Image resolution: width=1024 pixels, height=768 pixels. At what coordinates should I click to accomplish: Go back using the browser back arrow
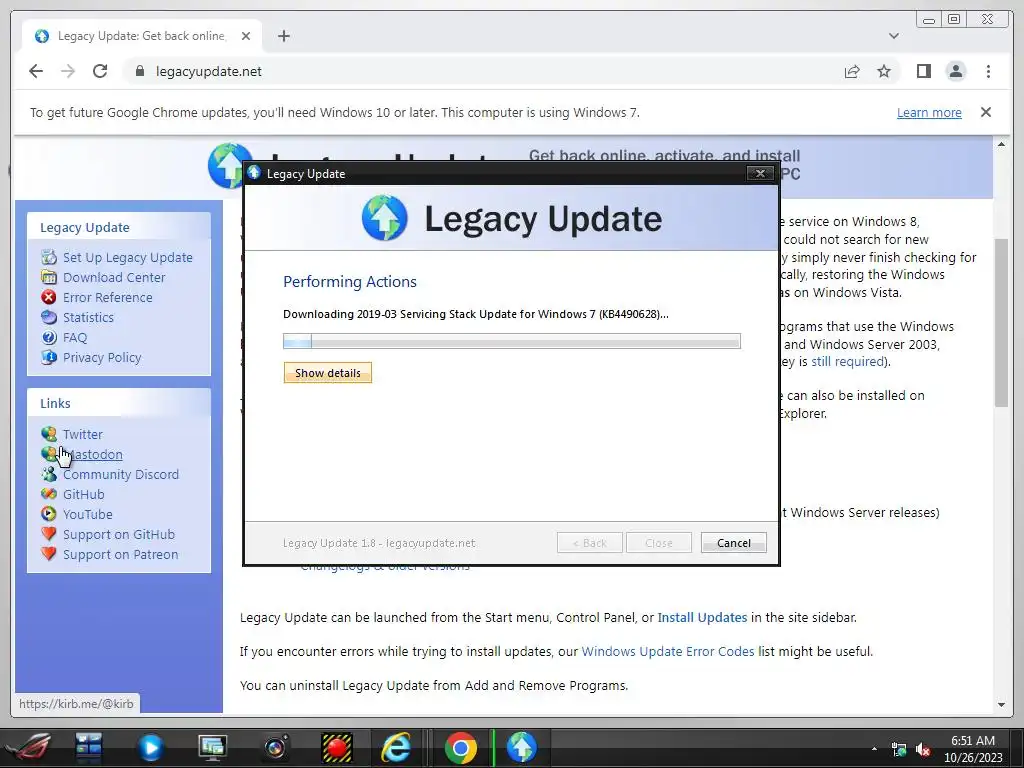pyautogui.click(x=36, y=71)
